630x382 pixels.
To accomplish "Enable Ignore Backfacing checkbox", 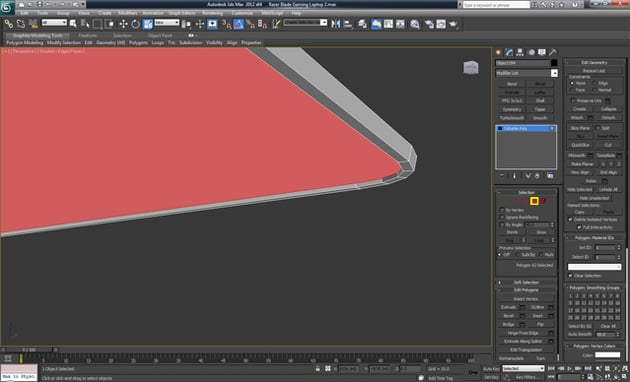I will click(502, 217).
